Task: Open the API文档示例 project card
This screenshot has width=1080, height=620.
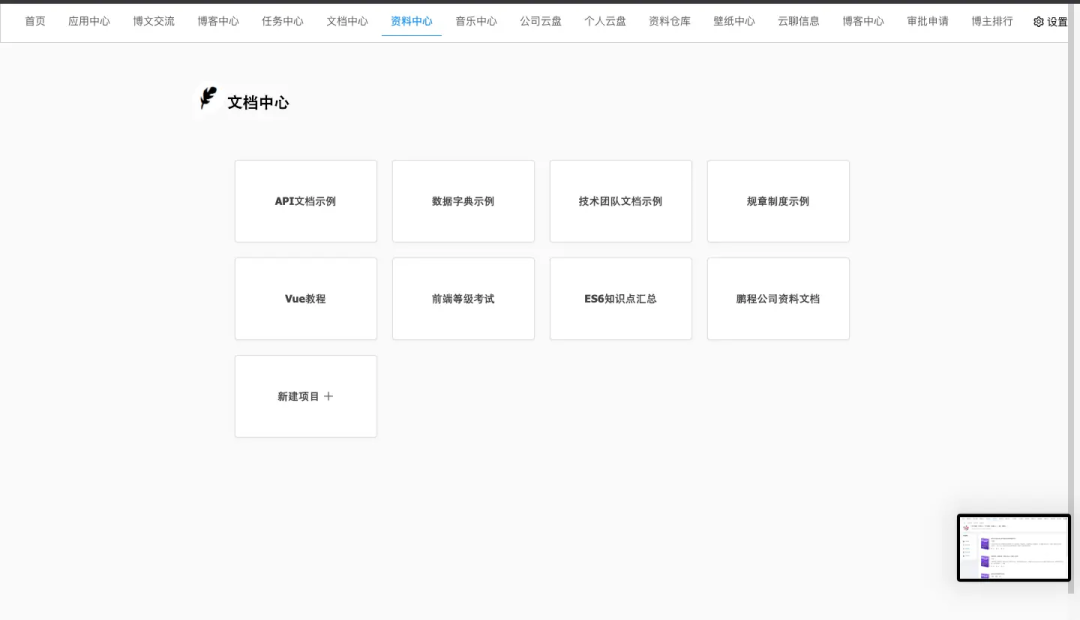Action: click(x=305, y=201)
